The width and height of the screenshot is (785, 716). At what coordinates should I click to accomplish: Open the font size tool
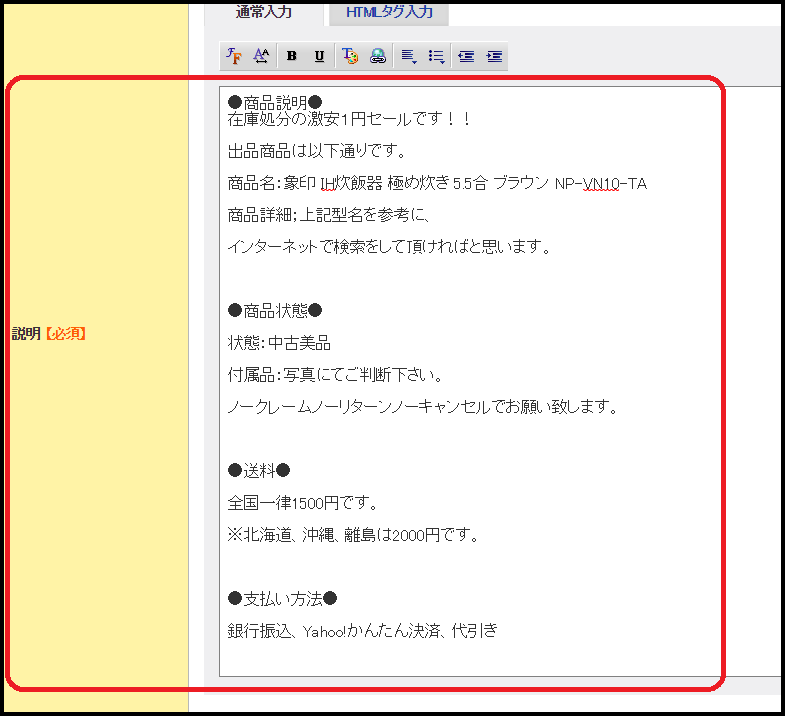261,56
